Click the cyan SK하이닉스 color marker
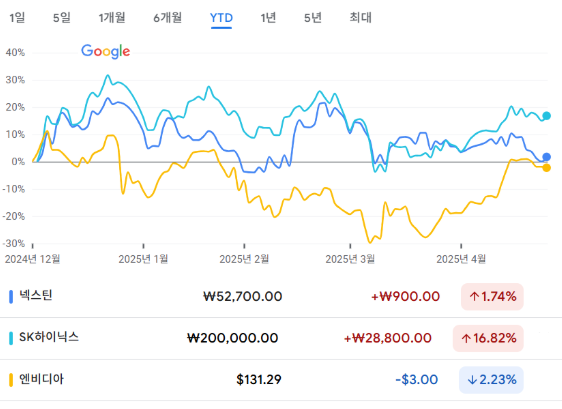This screenshot has width=562, height=409. tap(11, 338)
